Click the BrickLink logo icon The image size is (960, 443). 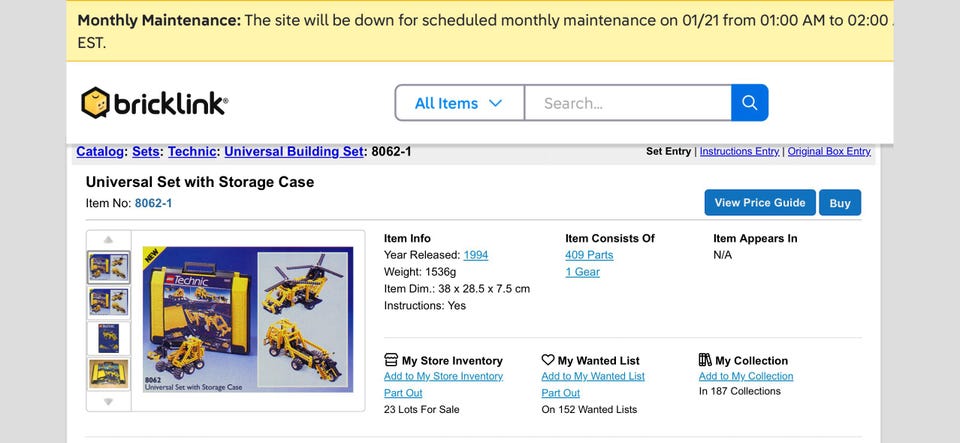(x=95, y=102)
